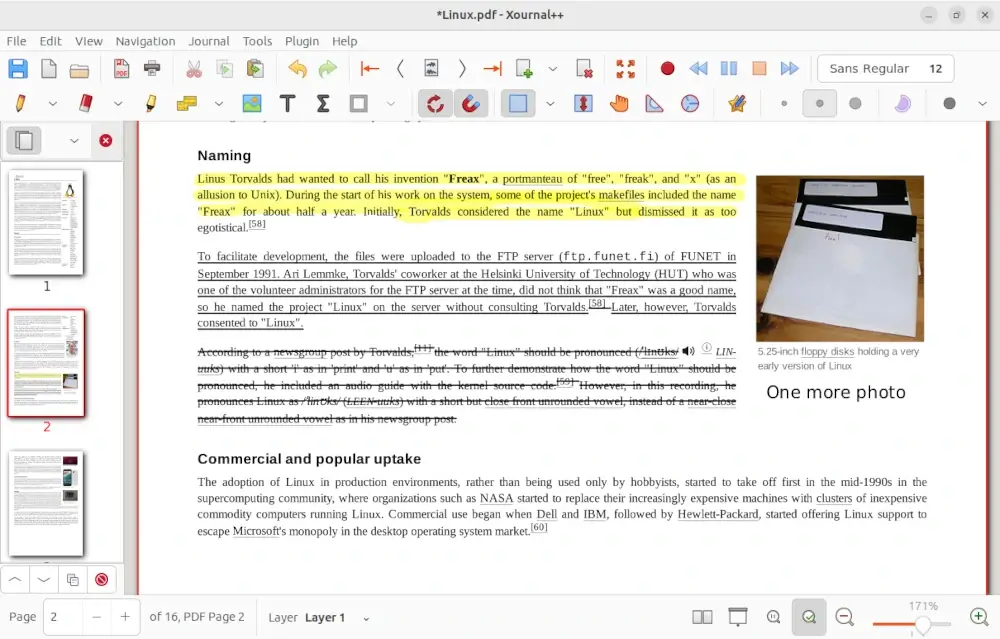Open selection tool dropdown arrow
This screenshot has width=1000, height=639.
[x=550, y=103]
